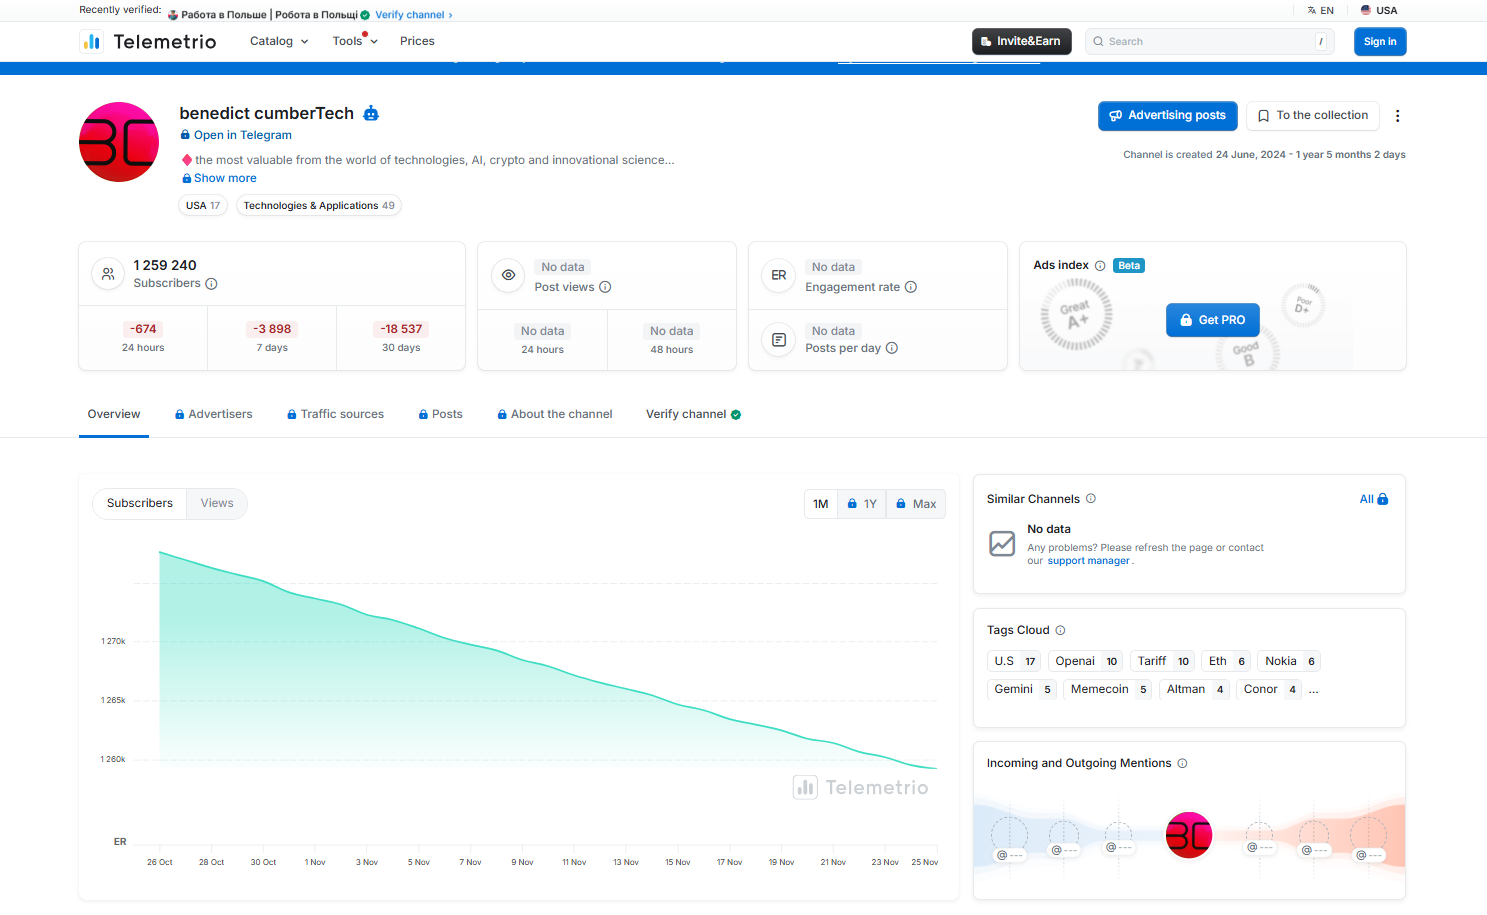
Task: Click the verified badge next to channel name
Action: pyautogui.click(x=370, y=113)
